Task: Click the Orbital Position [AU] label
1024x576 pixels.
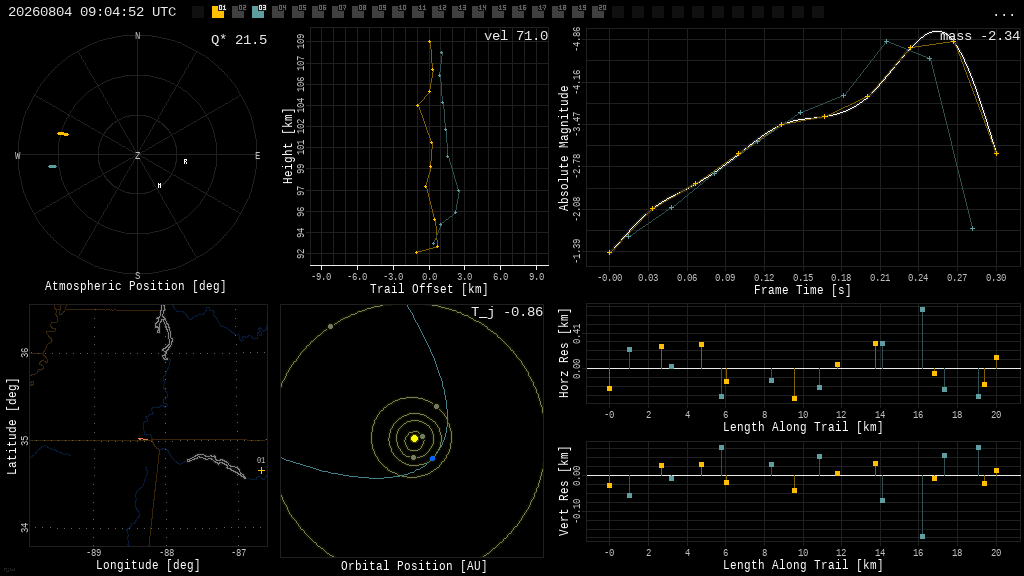Action: tap(414, 566)
